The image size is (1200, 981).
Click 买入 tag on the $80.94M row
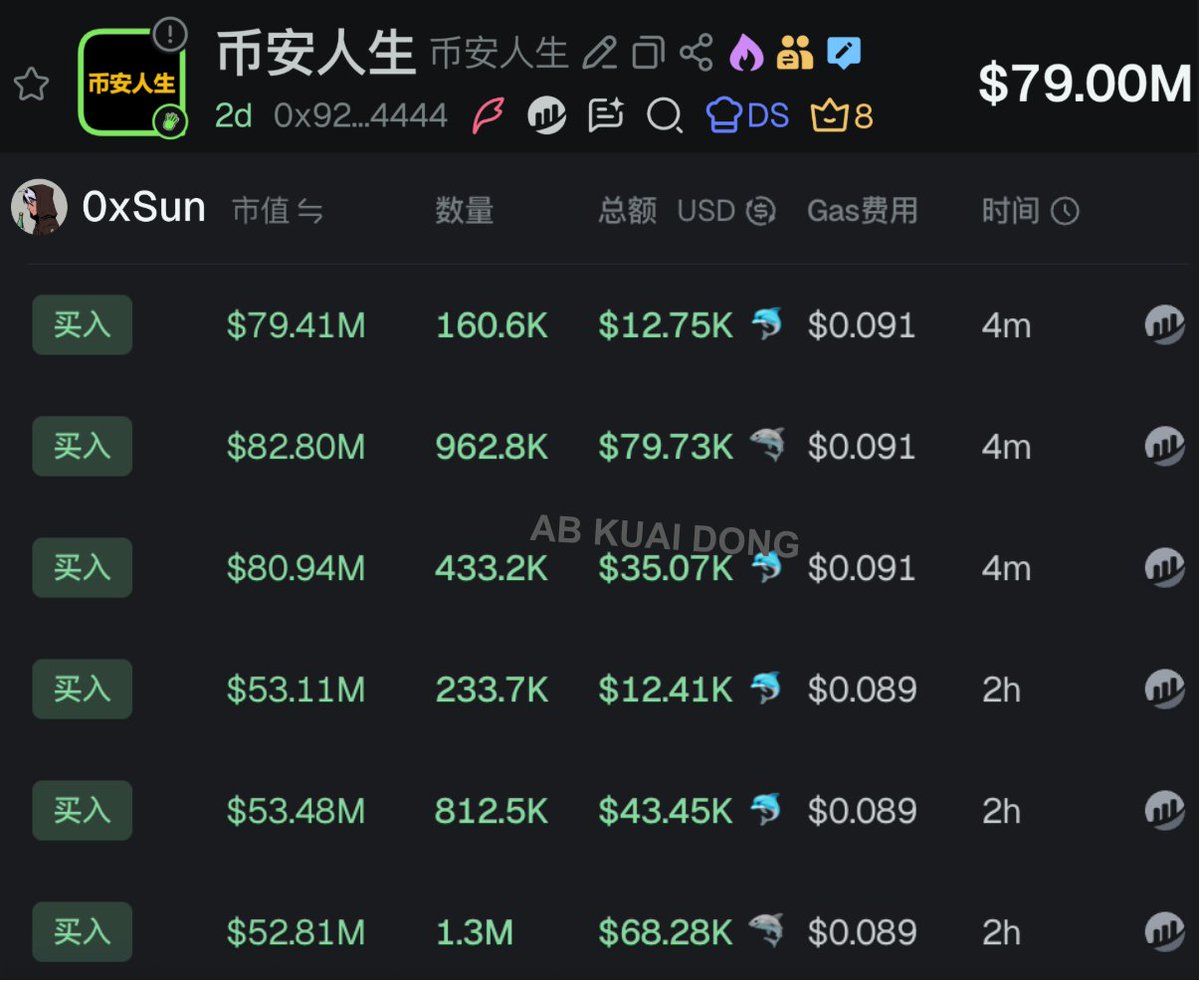[x=82, y=568]
